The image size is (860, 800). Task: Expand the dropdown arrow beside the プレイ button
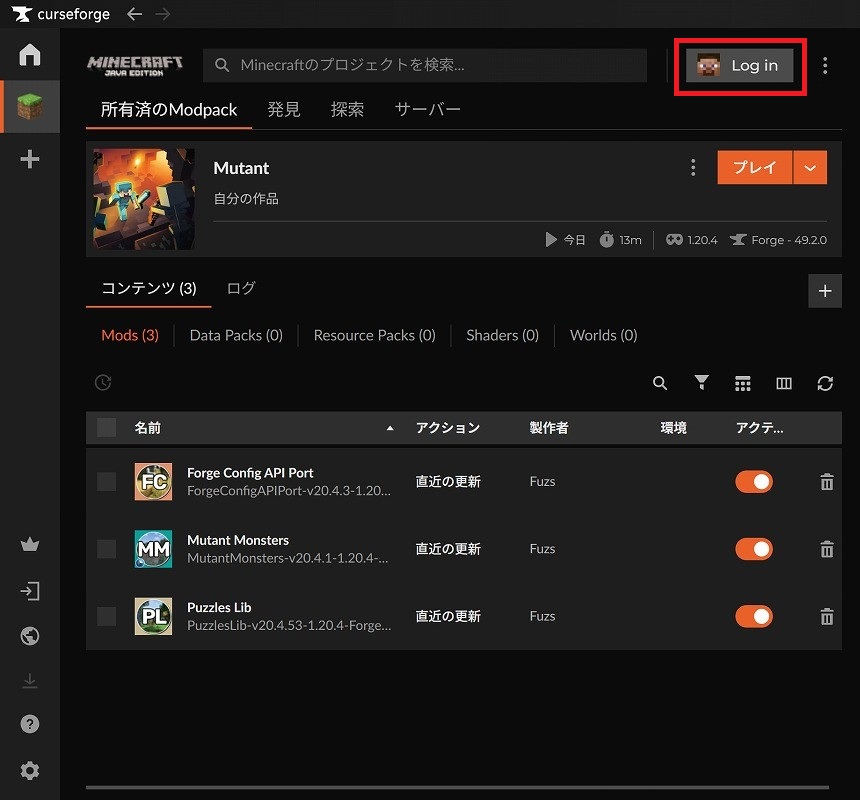[810, 168]
